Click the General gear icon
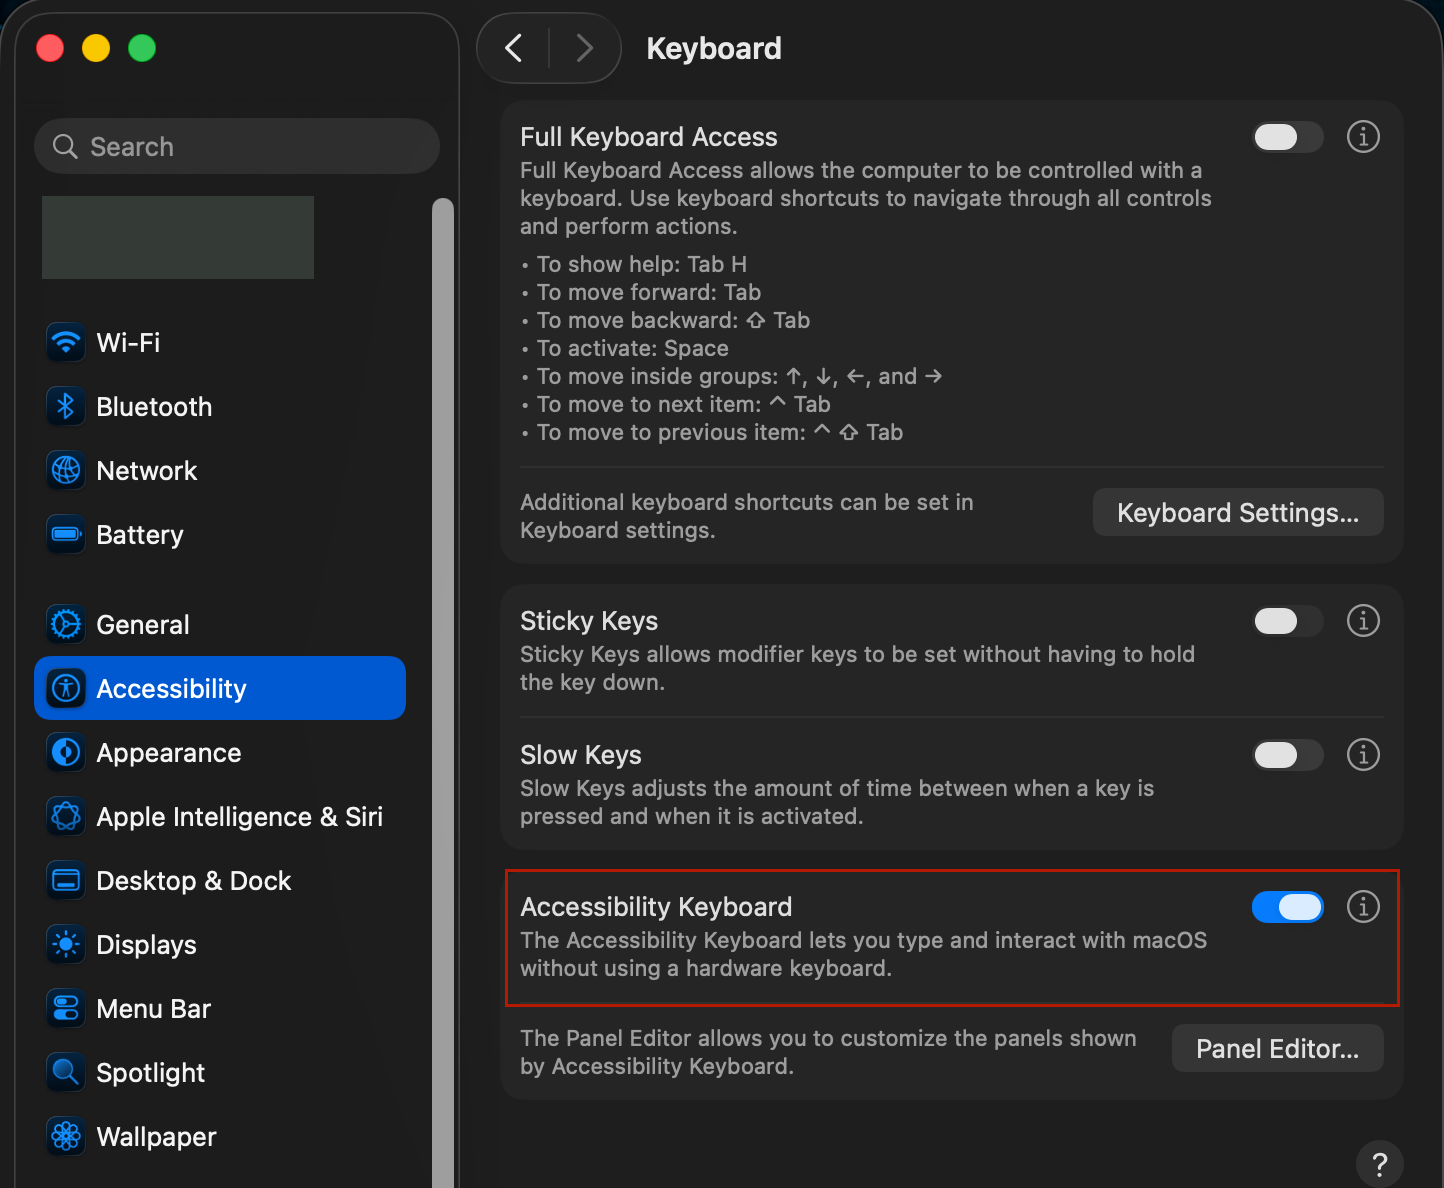This screenshot has width=1444, height=1188. [66, 625]
